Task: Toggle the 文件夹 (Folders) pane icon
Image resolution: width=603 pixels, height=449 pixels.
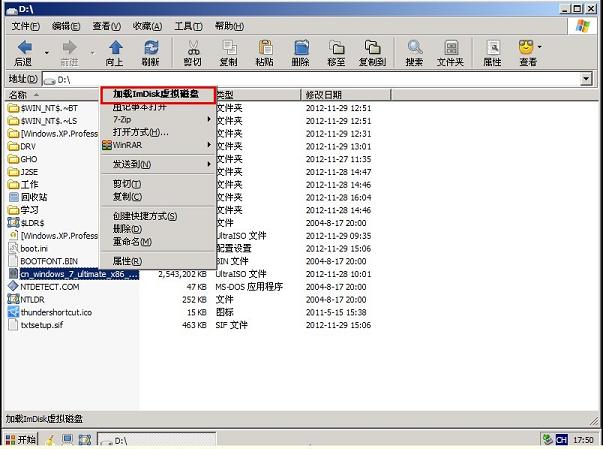Action: 449,51
